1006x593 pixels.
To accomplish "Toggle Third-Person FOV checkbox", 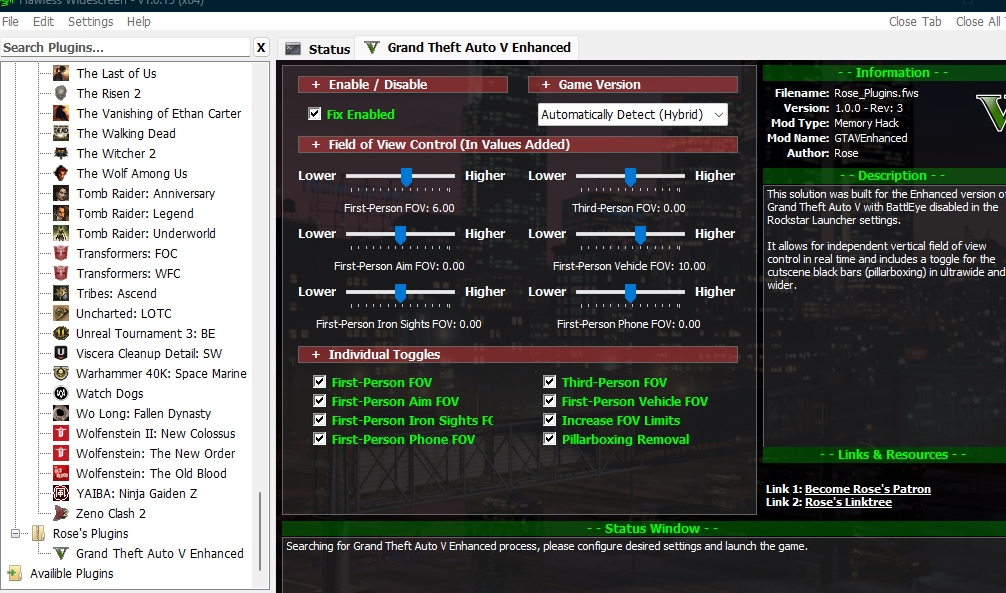I will pyautogui.click(x=549, y=381).
